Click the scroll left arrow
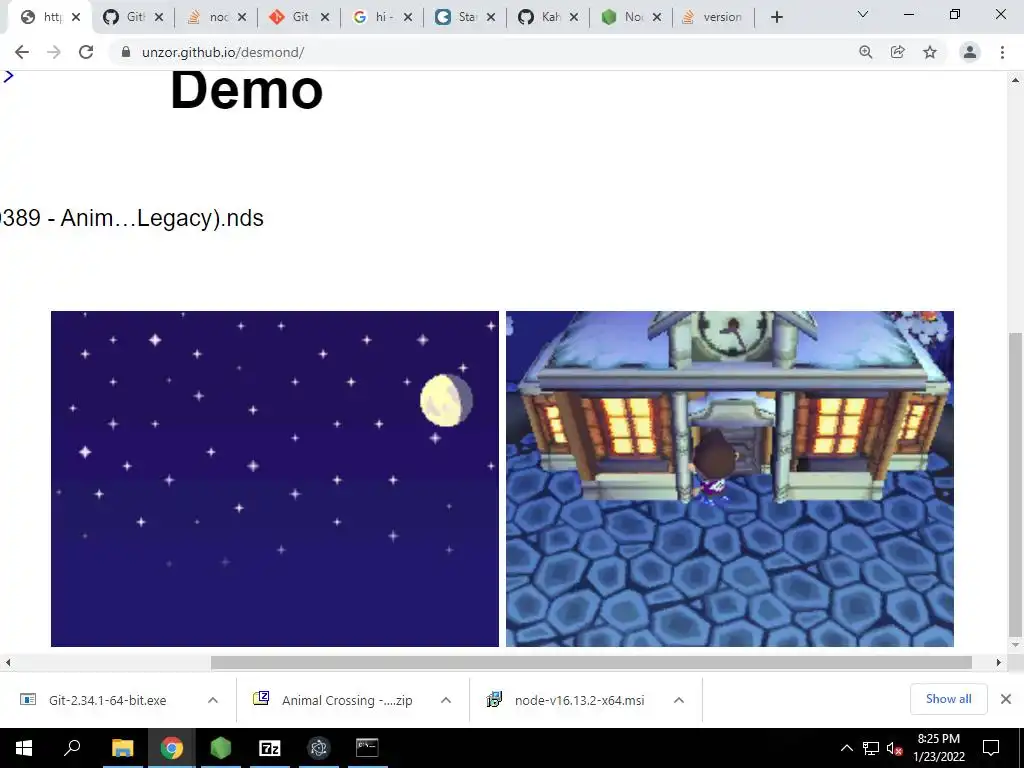The height and width of the screenshot is (768, 1024). (x=8, y=662)
